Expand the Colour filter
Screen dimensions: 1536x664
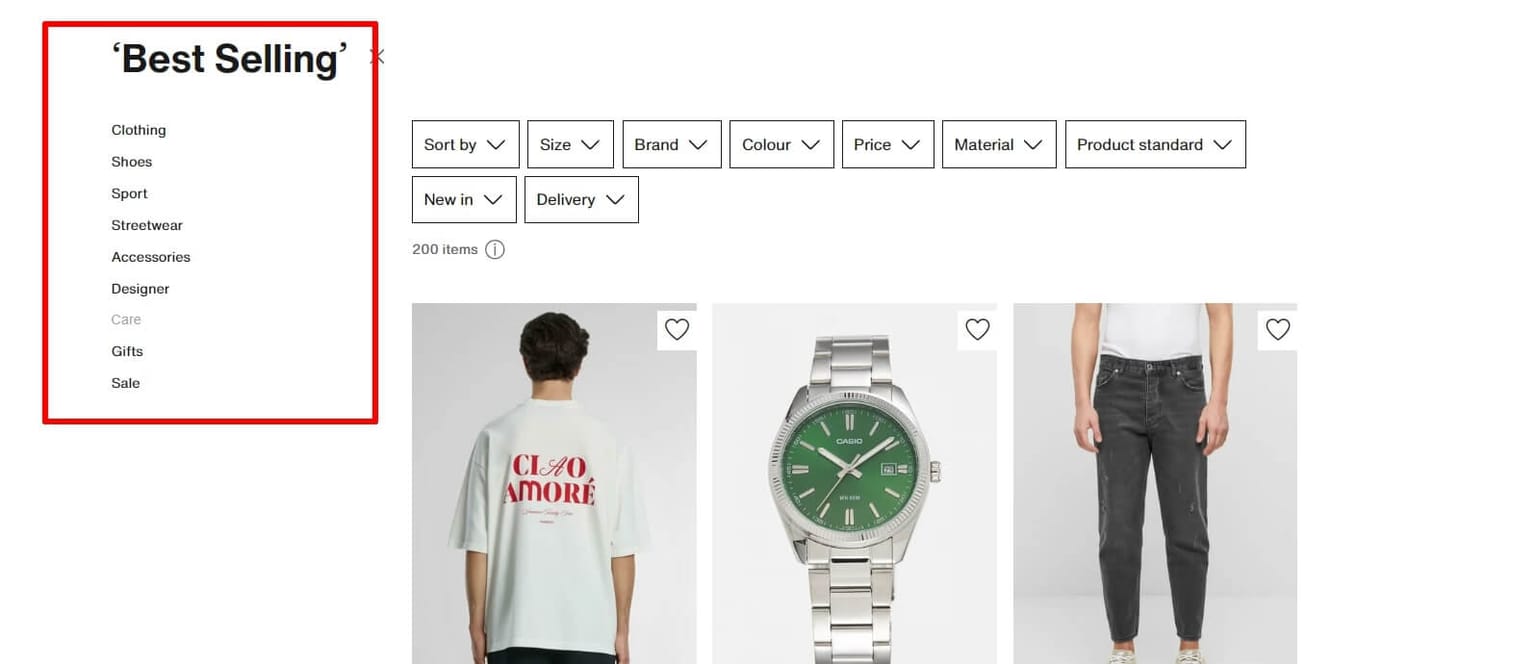[x=781, y=144]
